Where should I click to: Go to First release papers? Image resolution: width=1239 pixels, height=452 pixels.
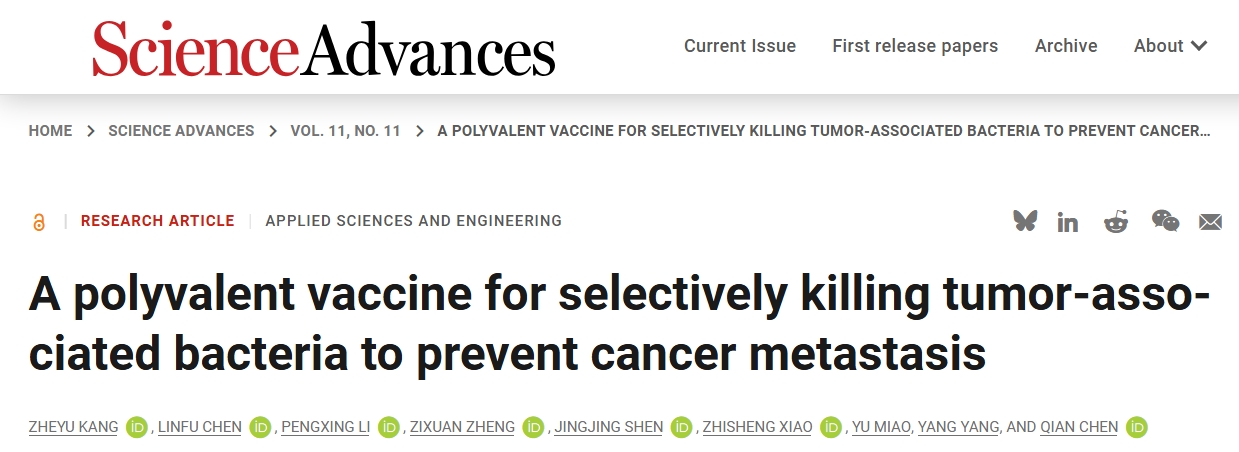(915, 46)
